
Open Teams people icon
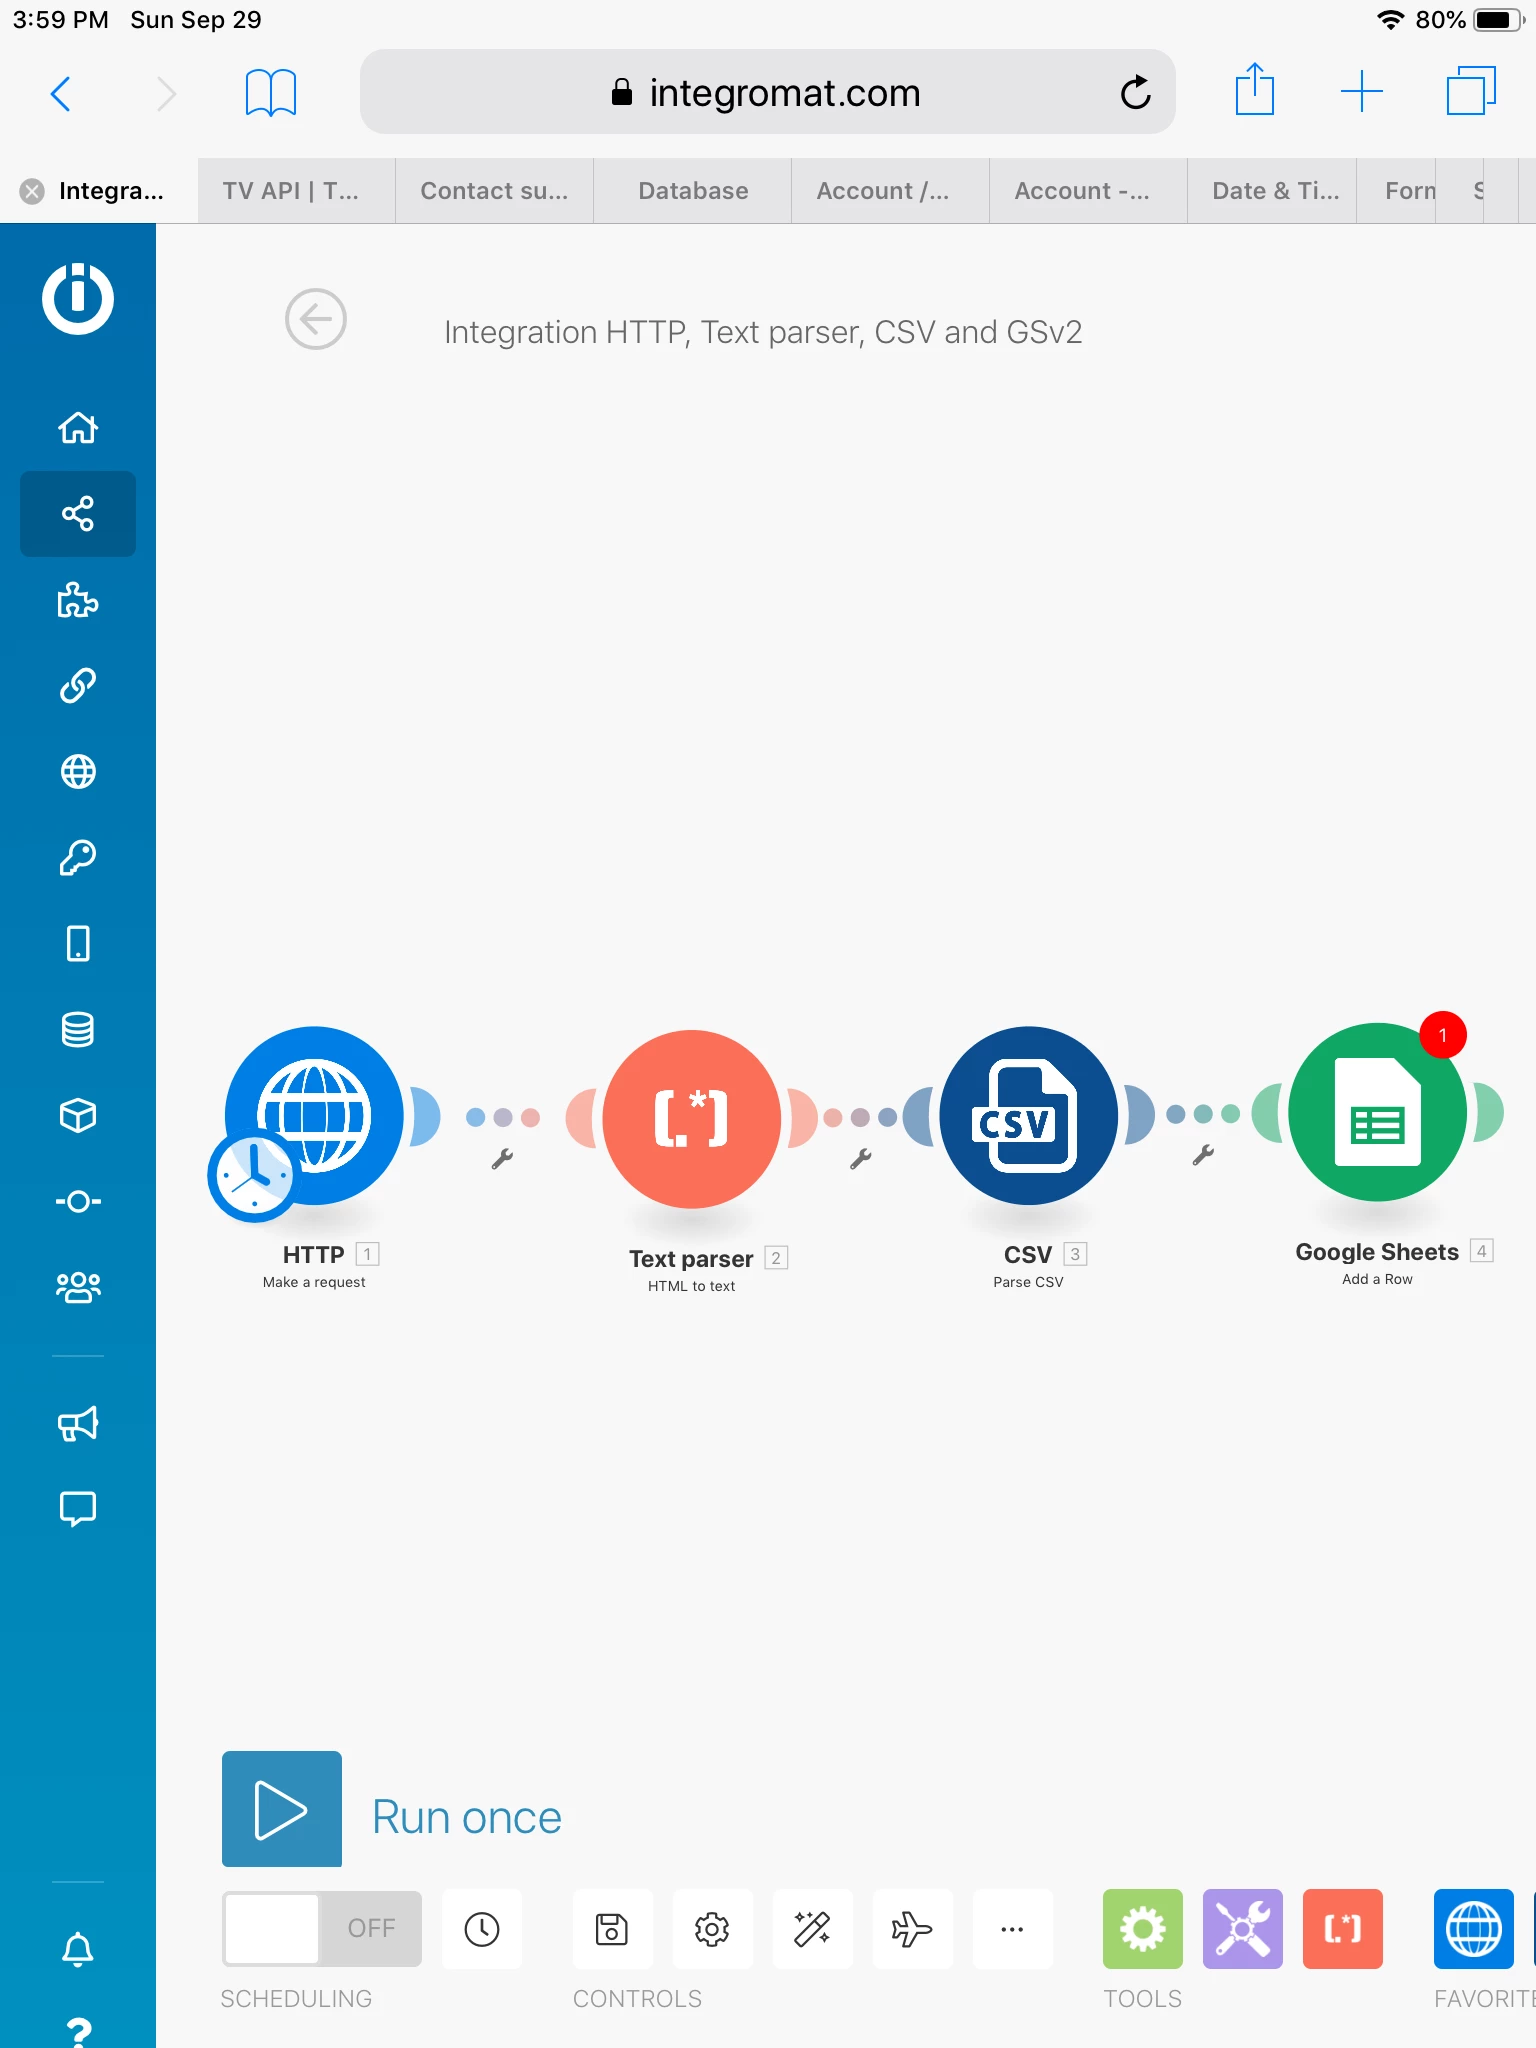[x=78, y=1287]
